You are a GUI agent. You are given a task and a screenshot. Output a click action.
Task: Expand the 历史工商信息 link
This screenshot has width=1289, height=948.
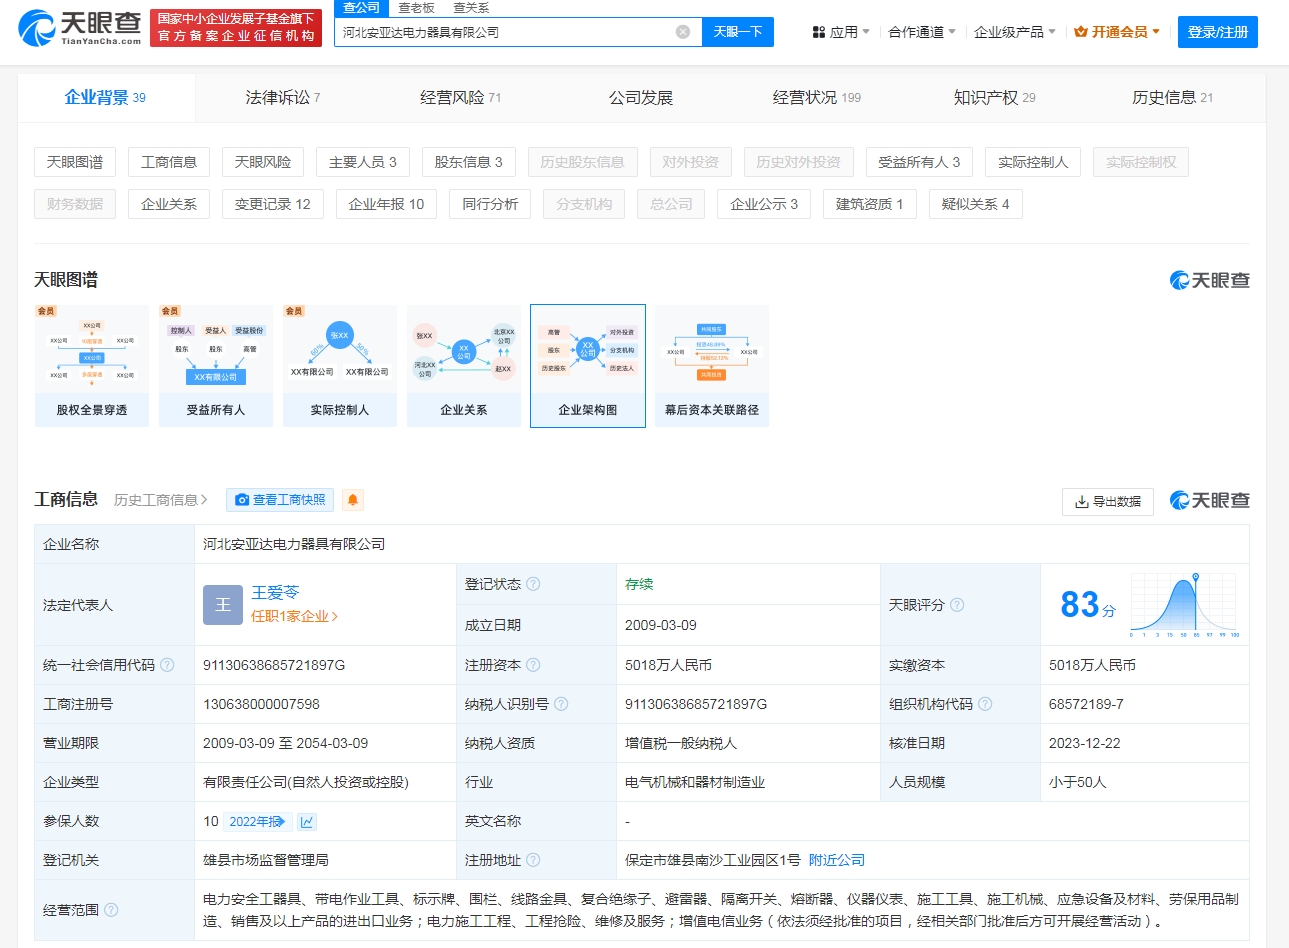161,500
